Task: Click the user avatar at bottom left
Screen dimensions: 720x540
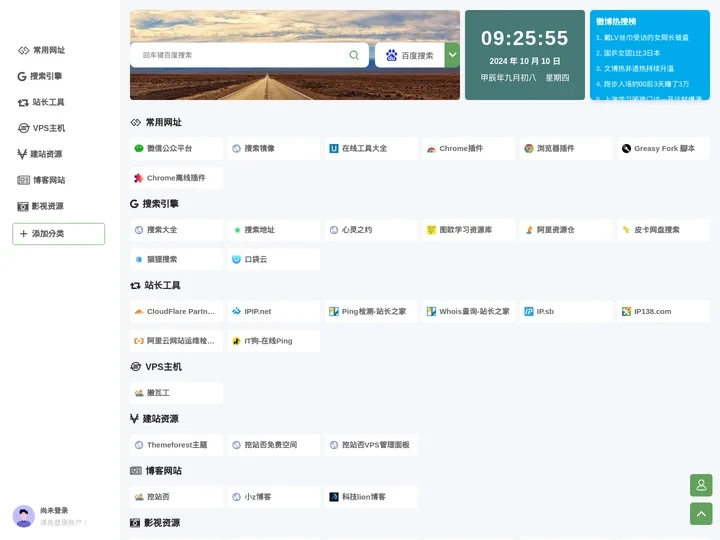Action: tap(23, 516)
